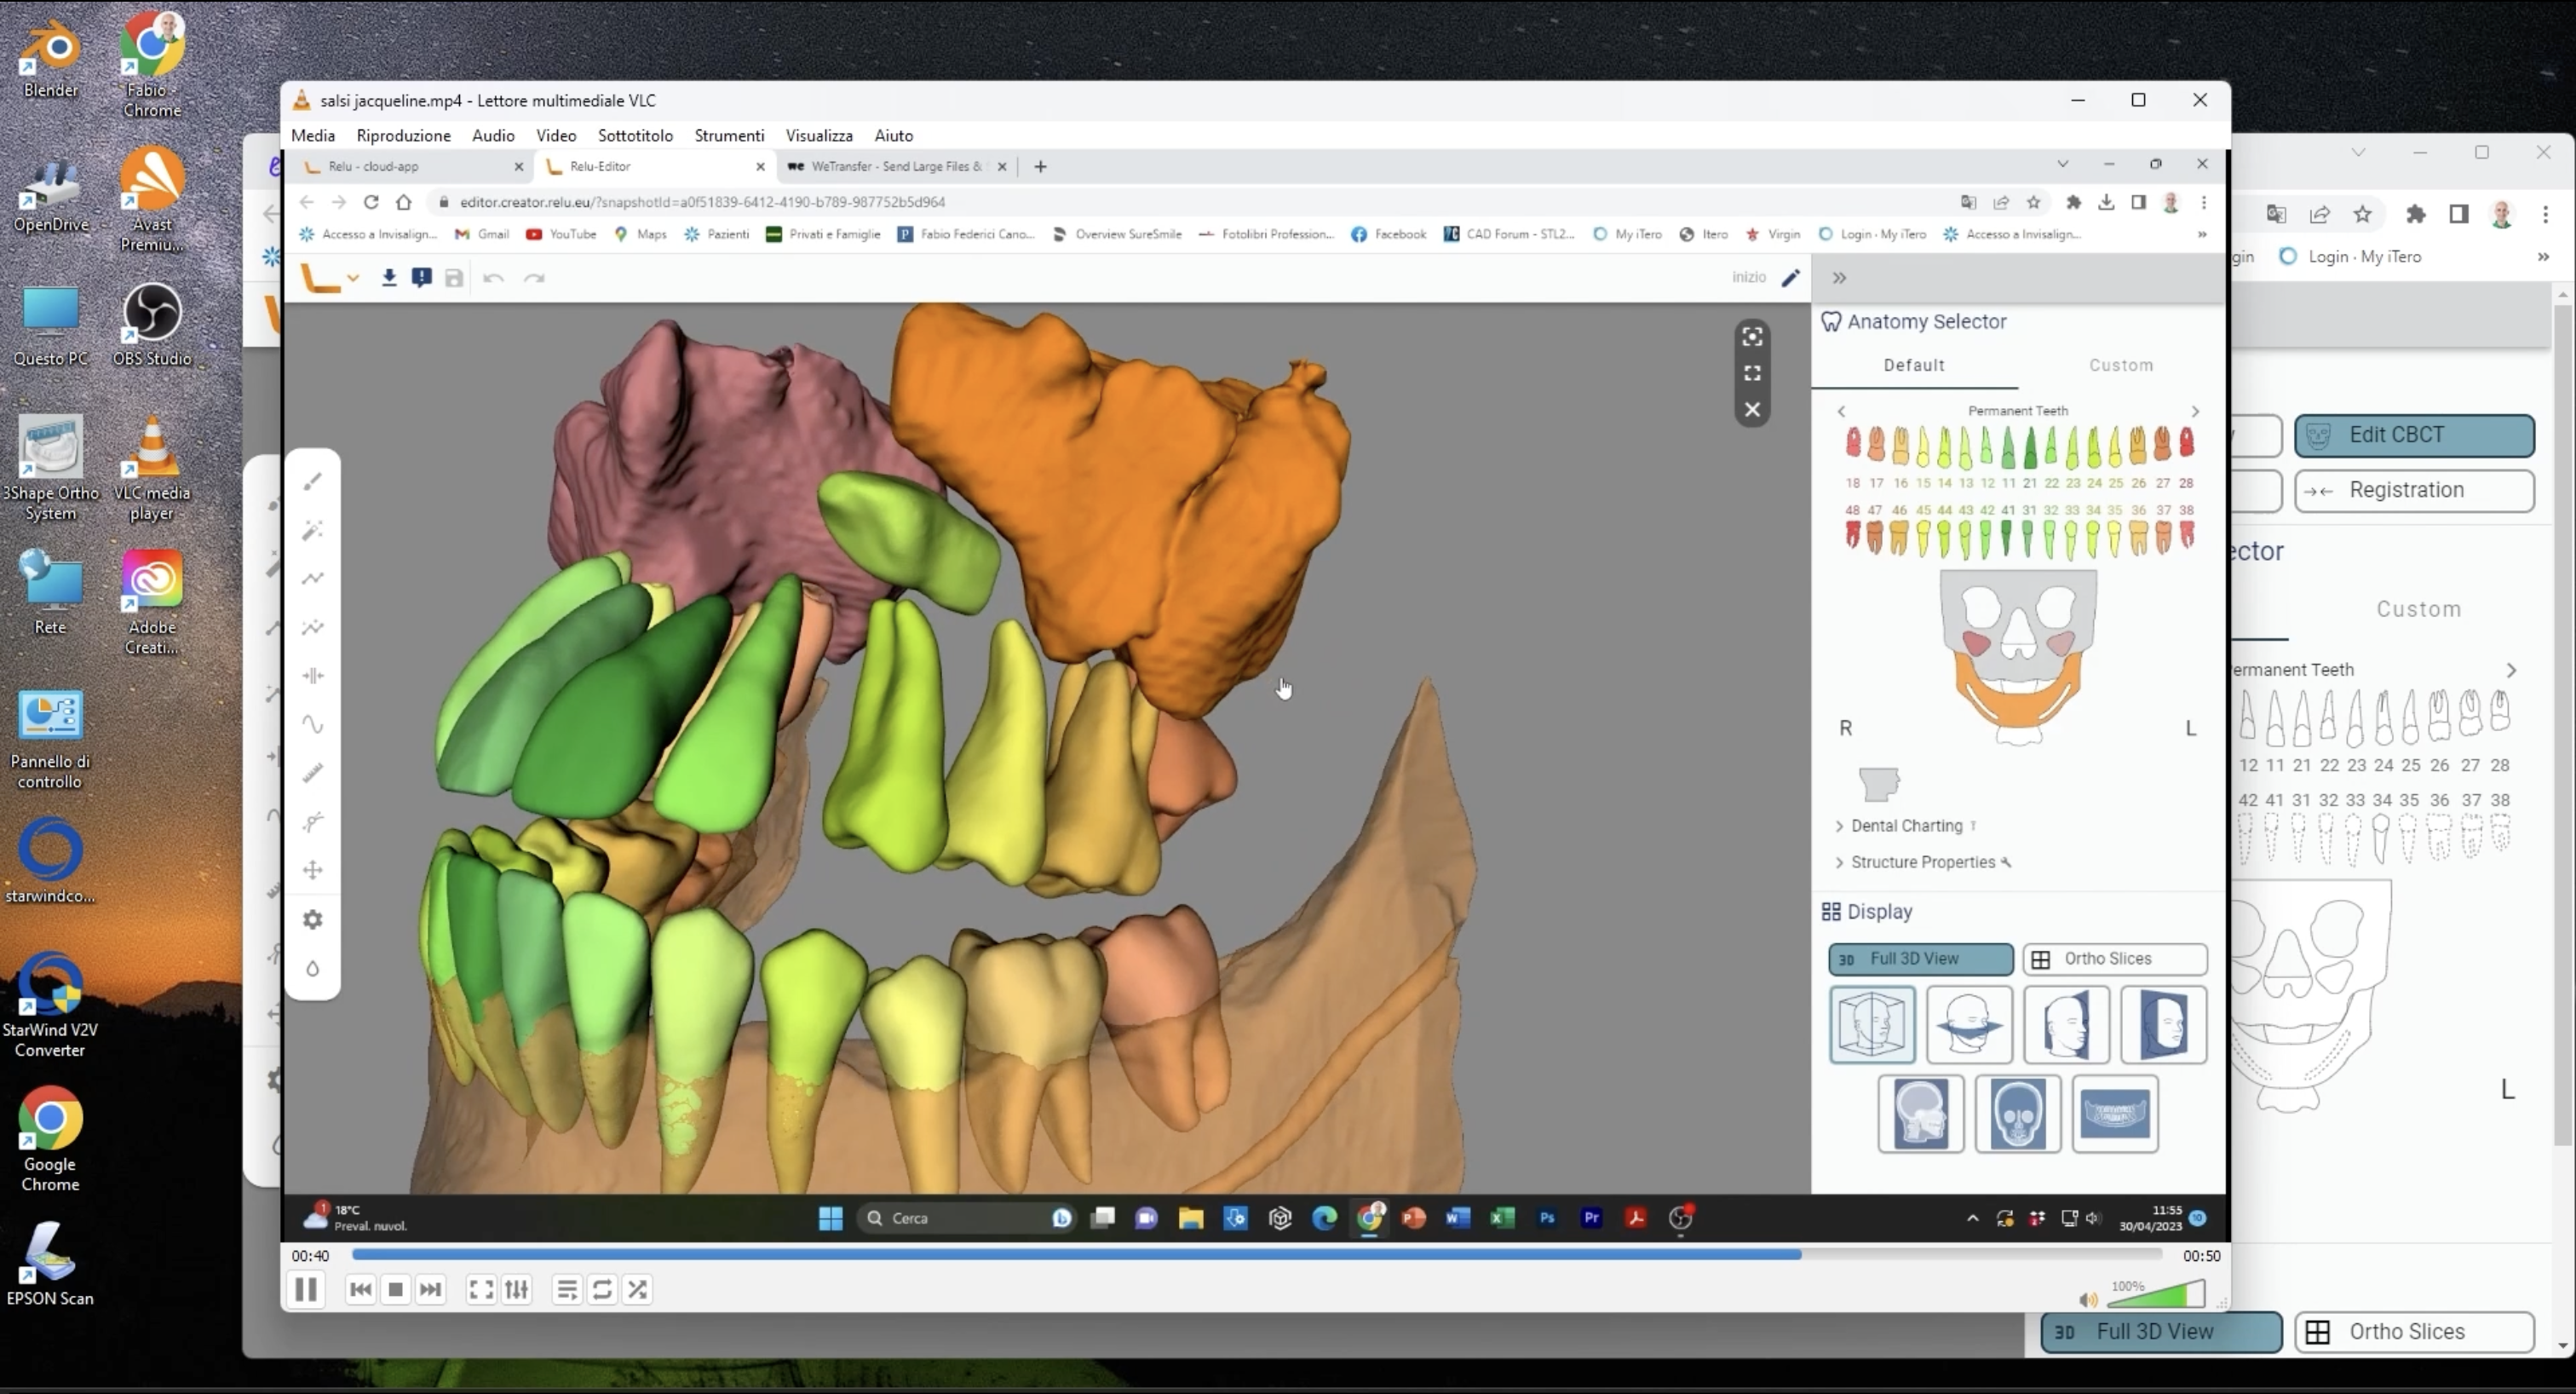Toggle loop mode in VLC
This screenshot has height=1394, width=2576.
click(x=602, y=1290)
